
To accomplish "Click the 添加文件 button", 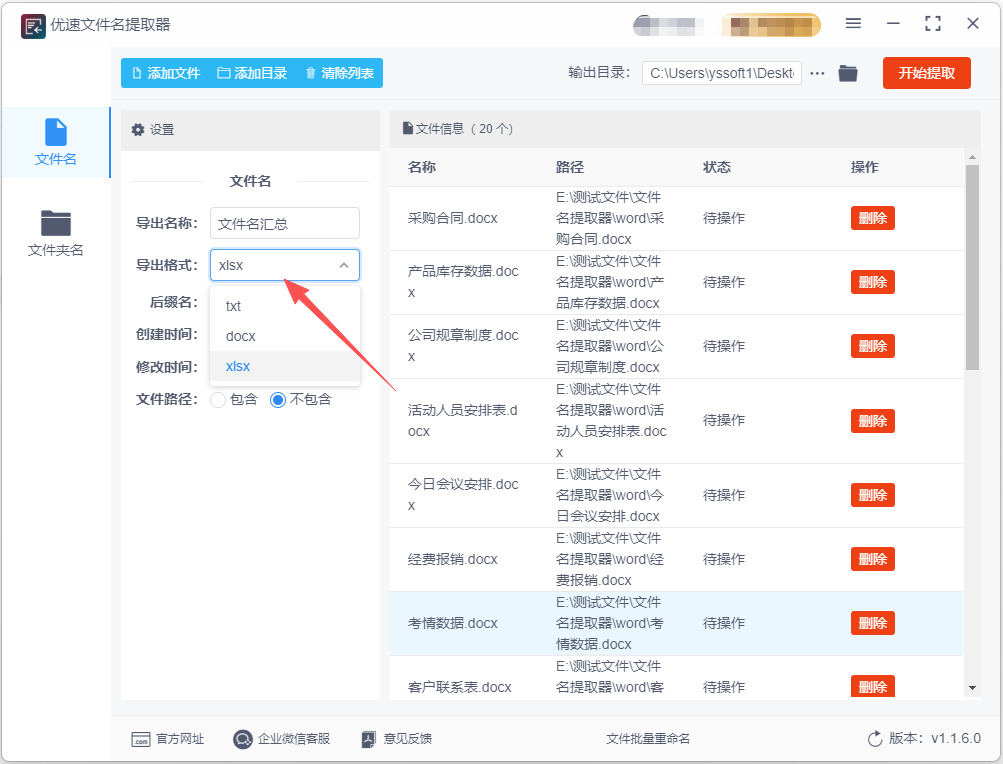I will coord(166,73).
